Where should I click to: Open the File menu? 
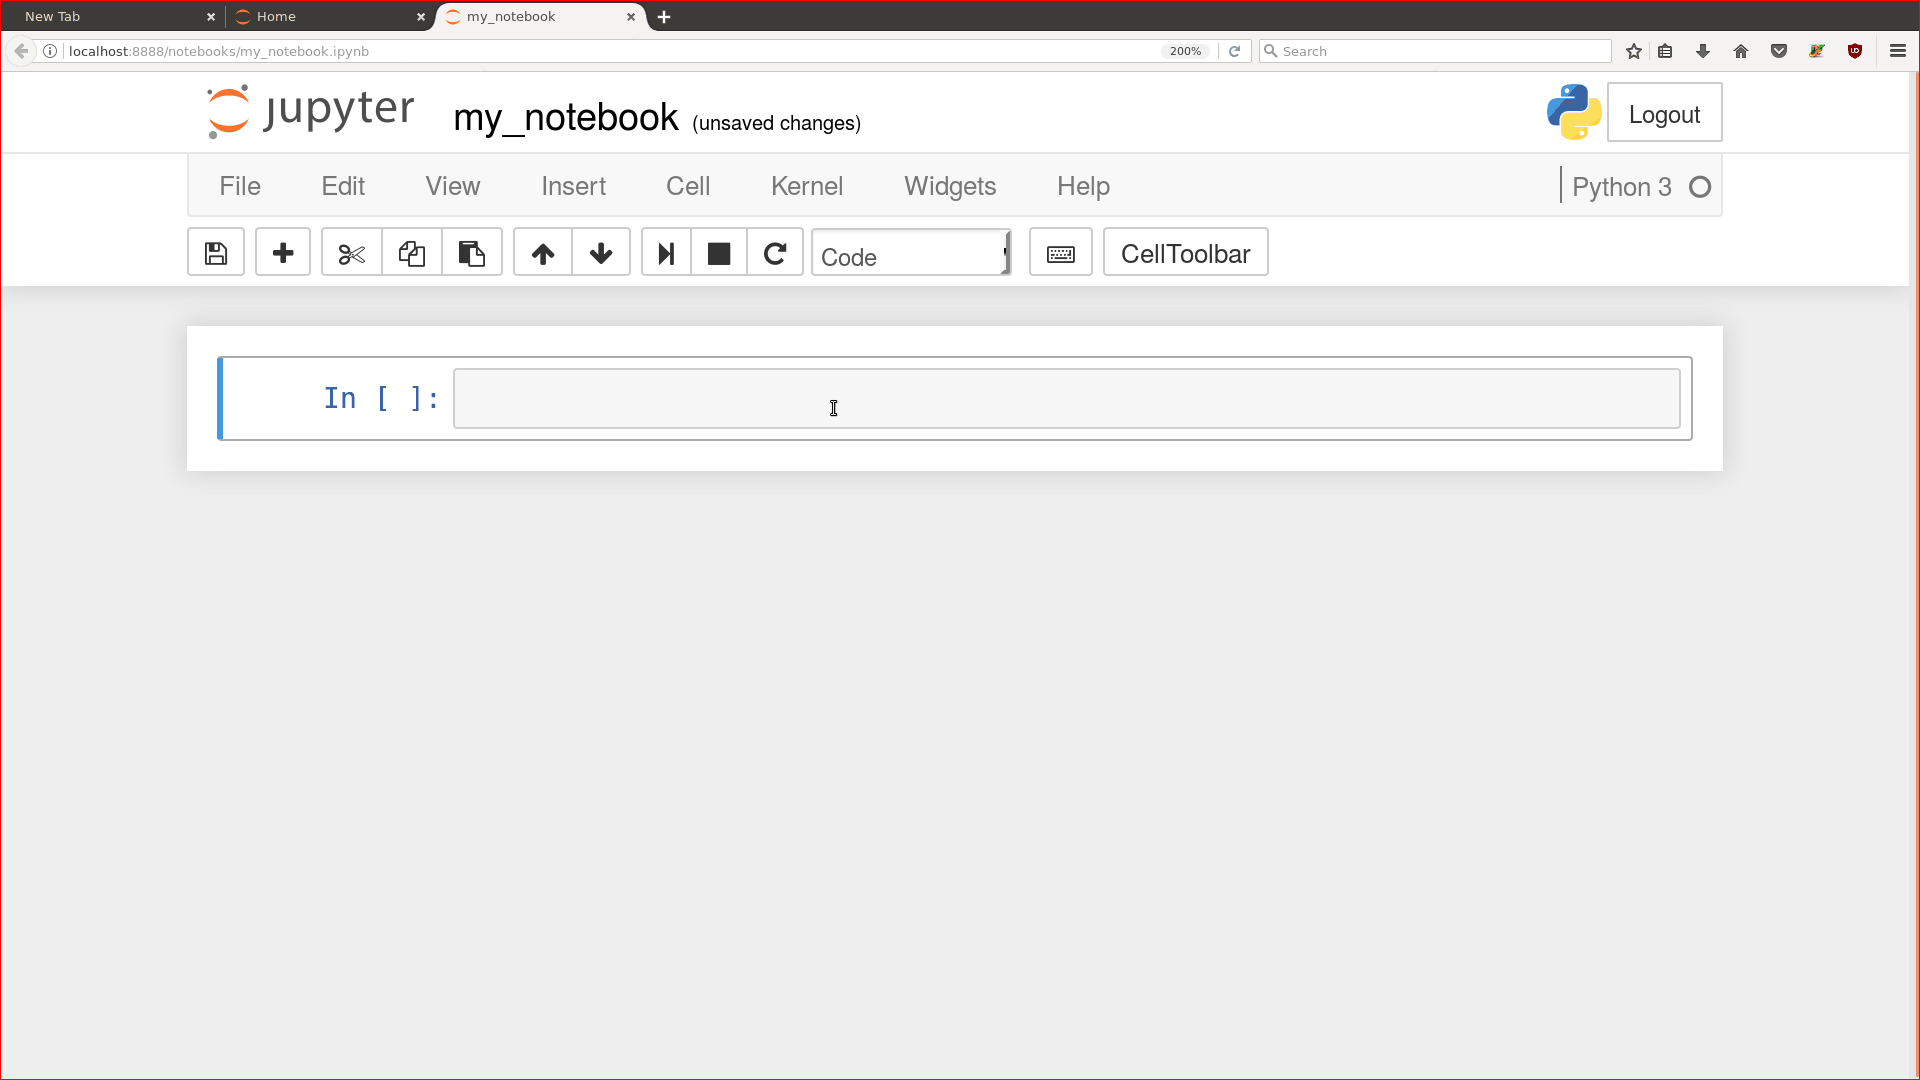point(240,186)
